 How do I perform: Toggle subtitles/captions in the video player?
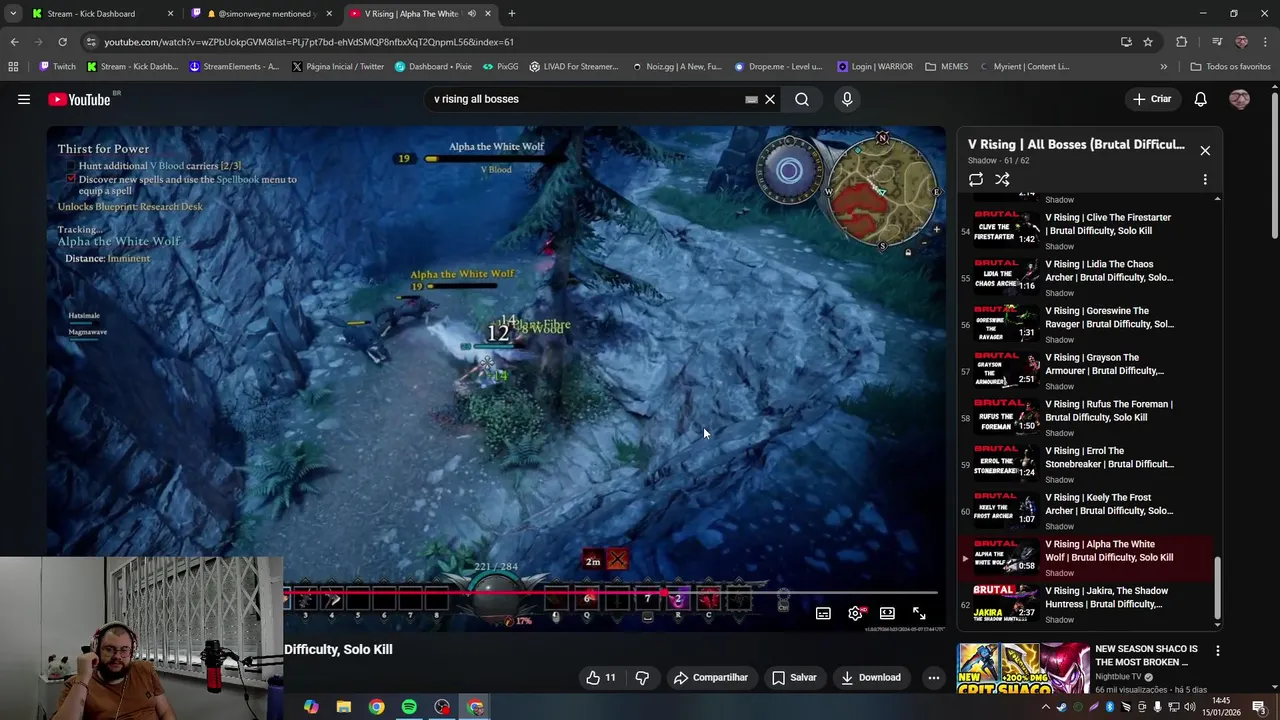tap(823, 613)
